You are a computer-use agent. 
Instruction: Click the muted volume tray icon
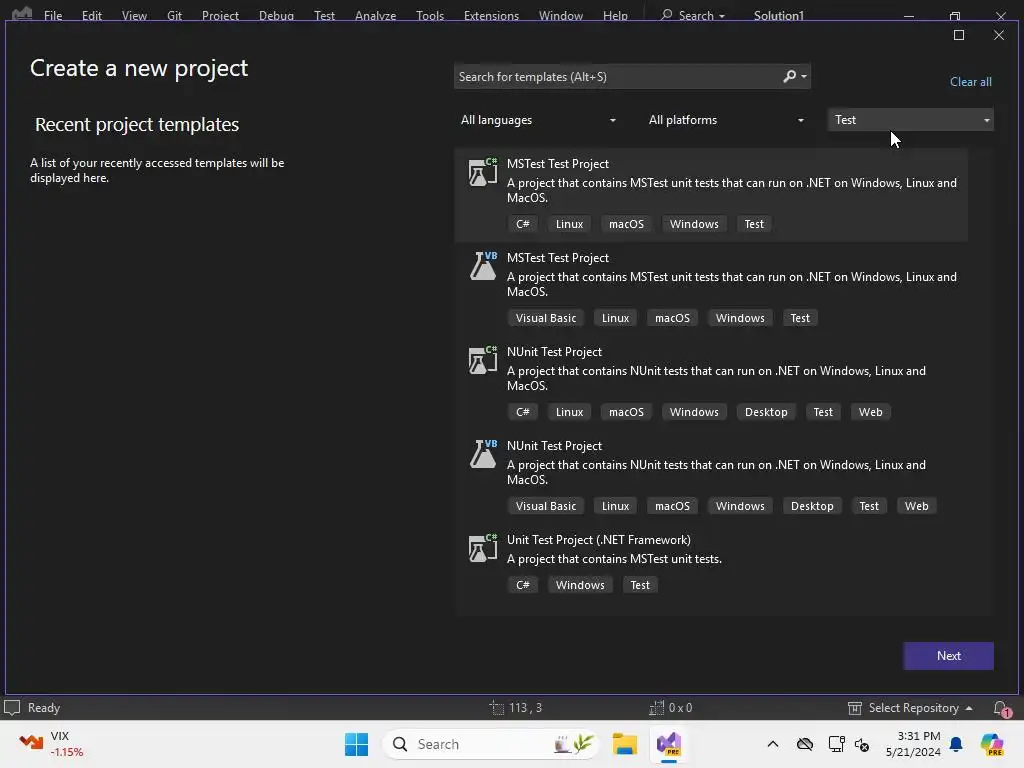pyautogui.click(x=862, y=744)
